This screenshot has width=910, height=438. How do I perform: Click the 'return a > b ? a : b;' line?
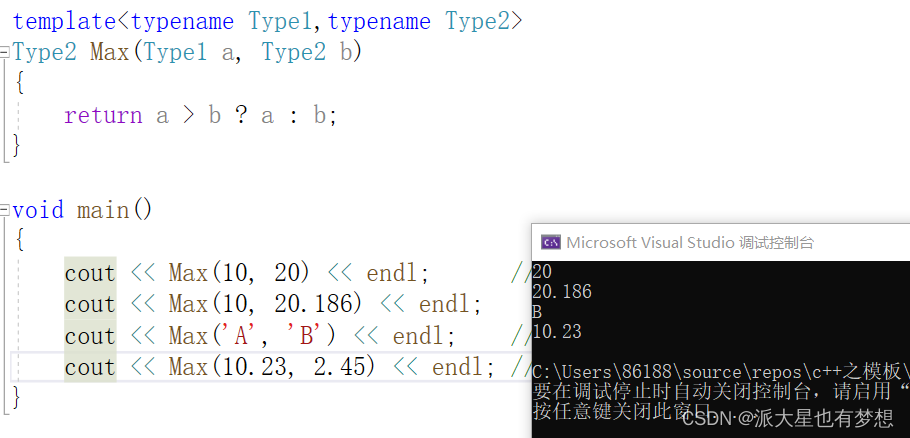pyautogui.click(x=200, y=115)
